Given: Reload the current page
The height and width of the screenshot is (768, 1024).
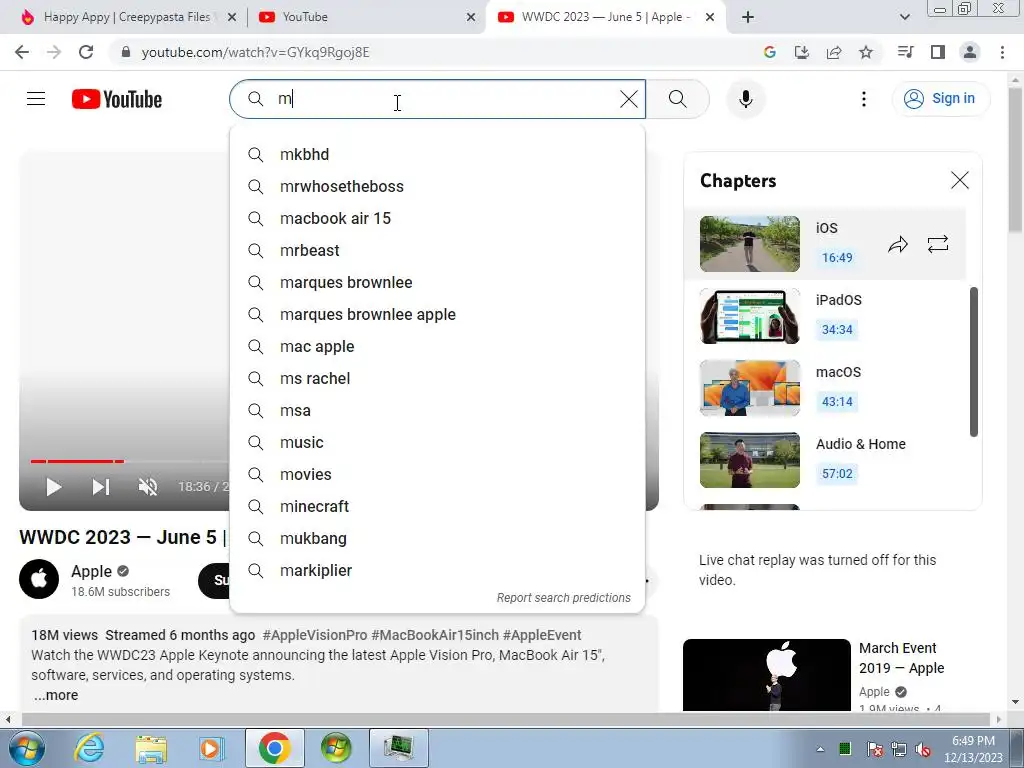Looking at the screenshot, I should [86, 52].
